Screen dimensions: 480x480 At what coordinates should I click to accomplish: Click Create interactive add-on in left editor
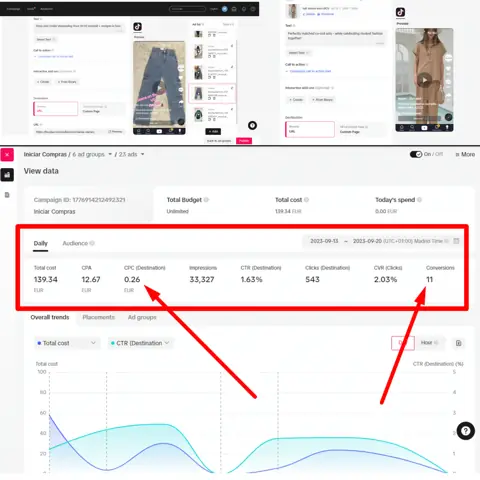43,82
